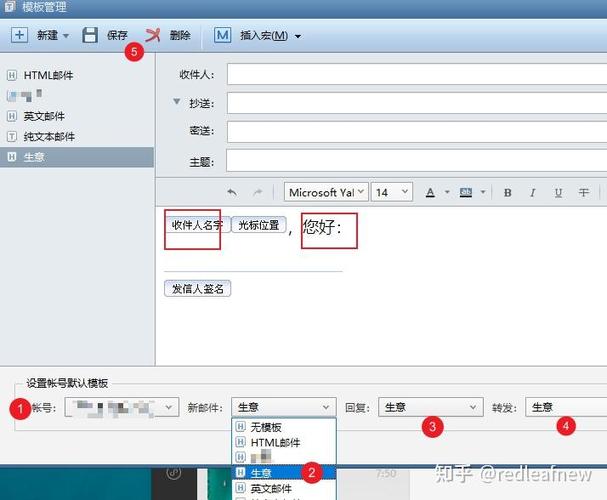Open the 帐号 account dropdown
Viewport: 607px width, 500px height.
[x=122, y=407]
